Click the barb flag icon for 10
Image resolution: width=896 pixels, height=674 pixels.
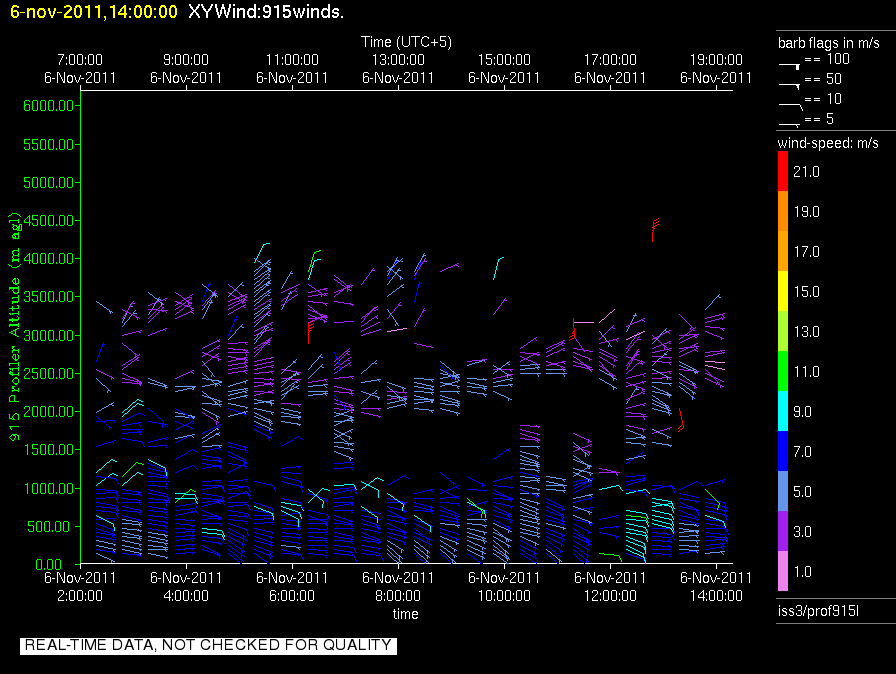click(x=791, y=106)
